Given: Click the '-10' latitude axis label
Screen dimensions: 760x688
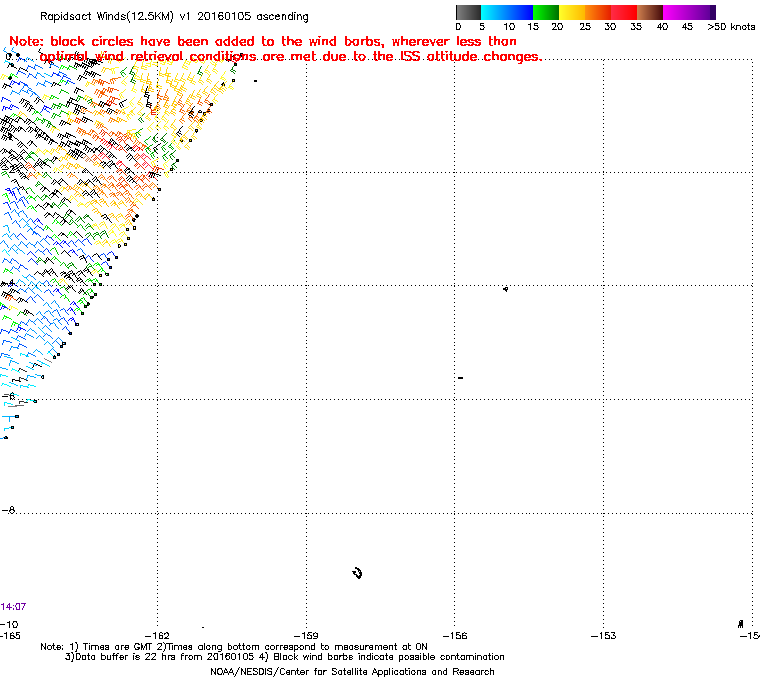Looking at the screenshot, I should (9, 624).
